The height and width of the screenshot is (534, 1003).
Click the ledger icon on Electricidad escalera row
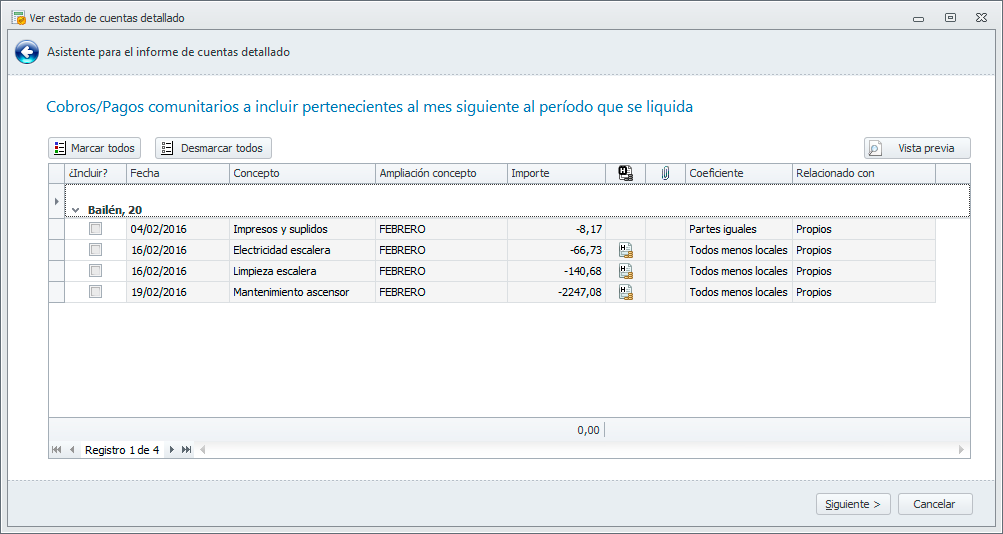(626, 250)
